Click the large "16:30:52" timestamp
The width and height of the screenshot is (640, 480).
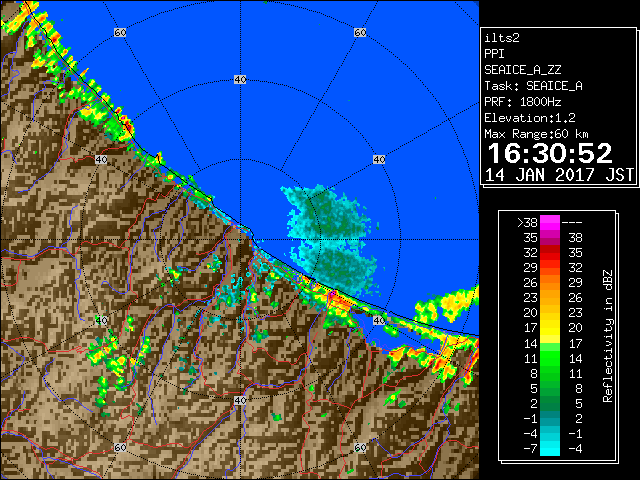pyautogui.click(x=550, y=153)
